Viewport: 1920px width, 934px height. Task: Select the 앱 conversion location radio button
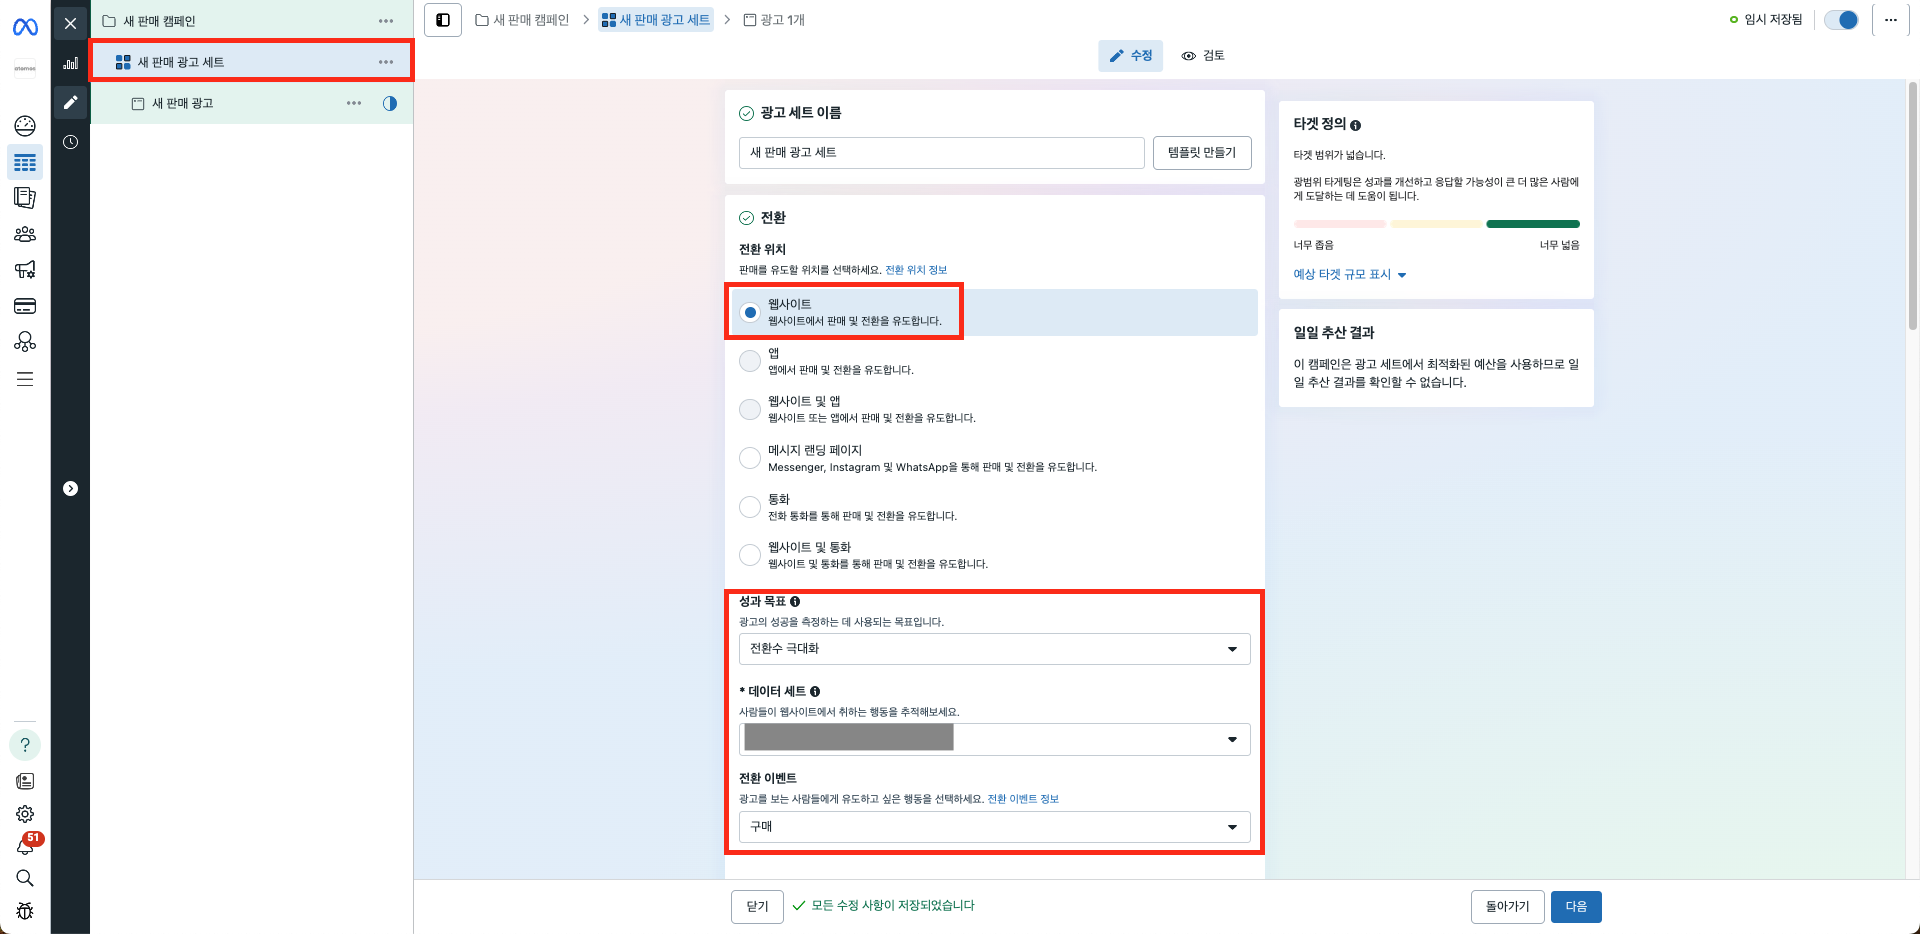750,361
